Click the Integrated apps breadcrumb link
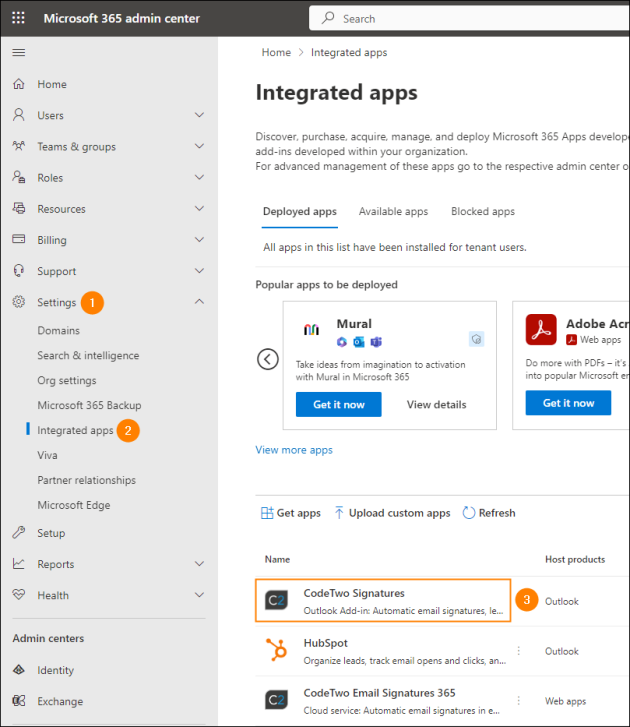Screen dimensions: 630x727 pos(349,52)
